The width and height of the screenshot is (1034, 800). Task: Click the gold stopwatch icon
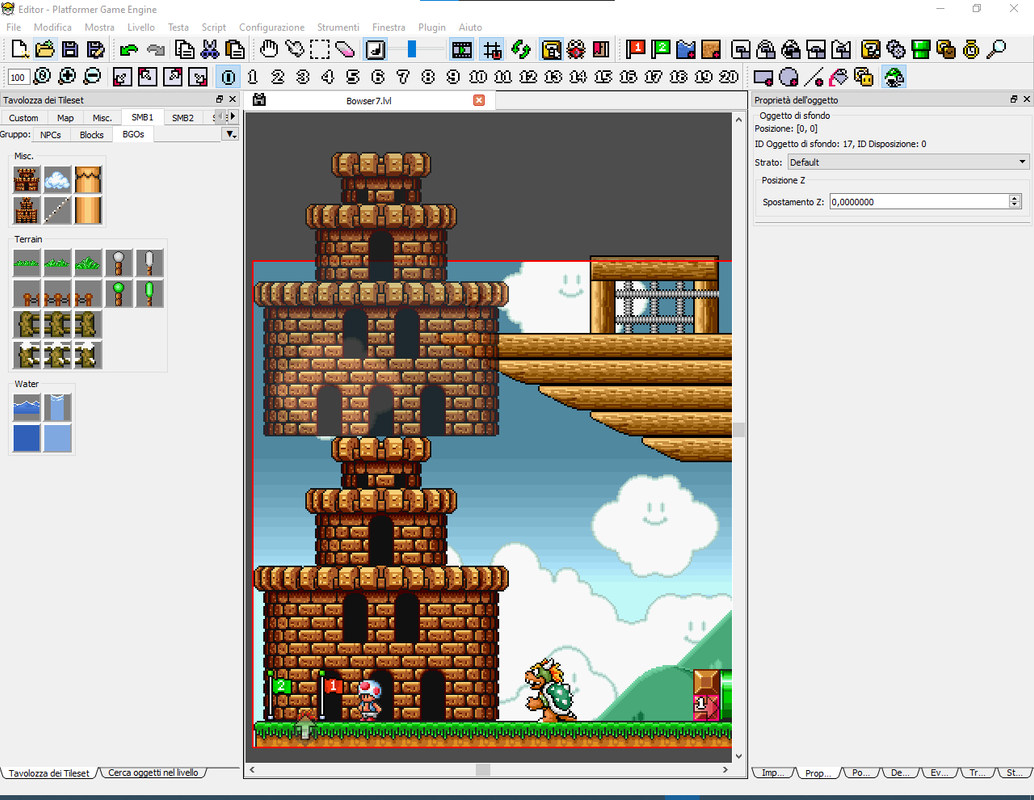pyautogui.click(x=971, y=49)
